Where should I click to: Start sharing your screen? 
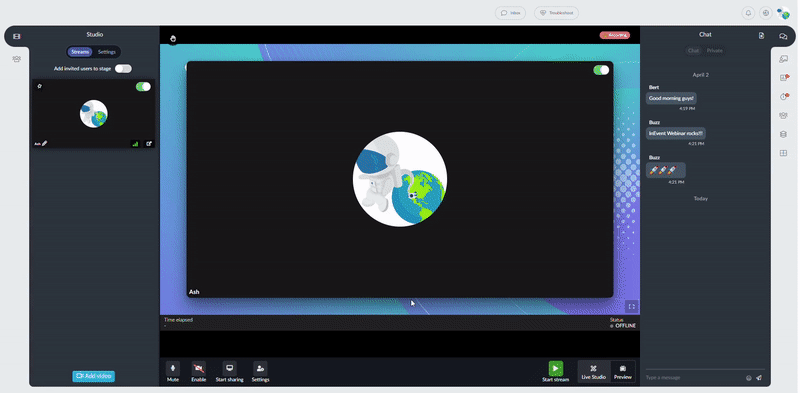pyautogui.click(x=230, y=372)
